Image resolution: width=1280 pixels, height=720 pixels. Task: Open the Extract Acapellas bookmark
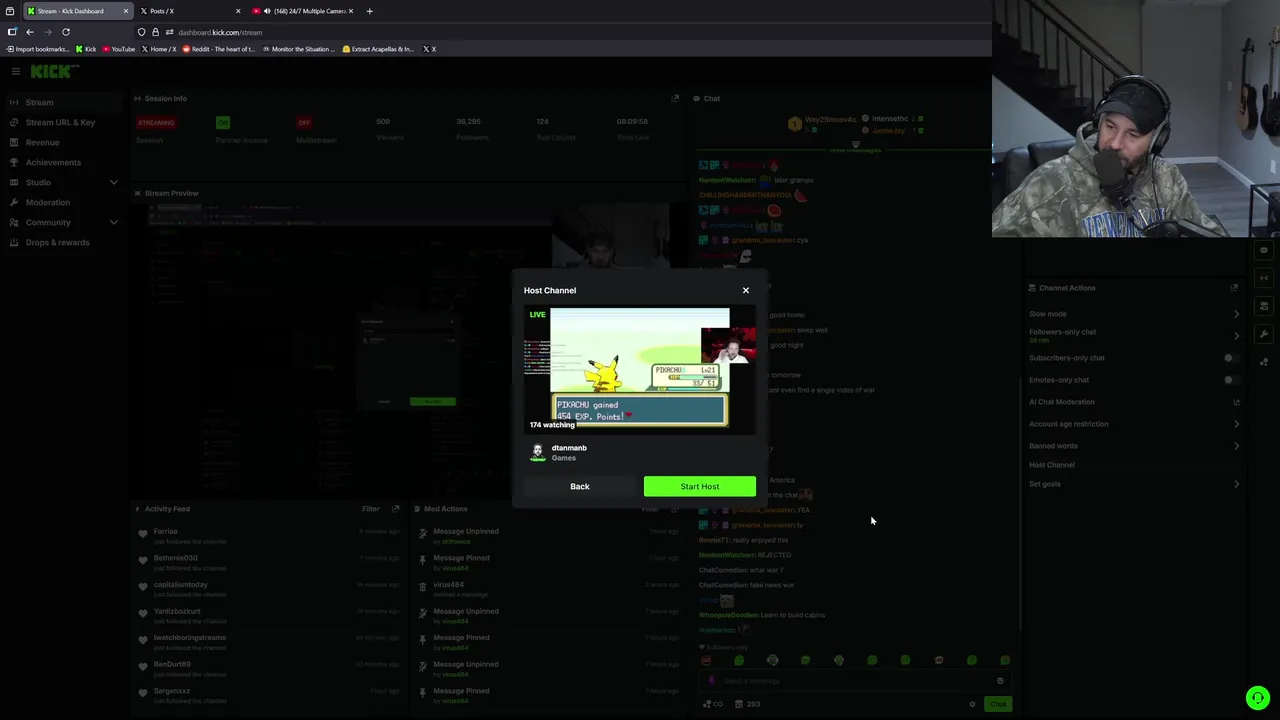click(x=378, y=49)
